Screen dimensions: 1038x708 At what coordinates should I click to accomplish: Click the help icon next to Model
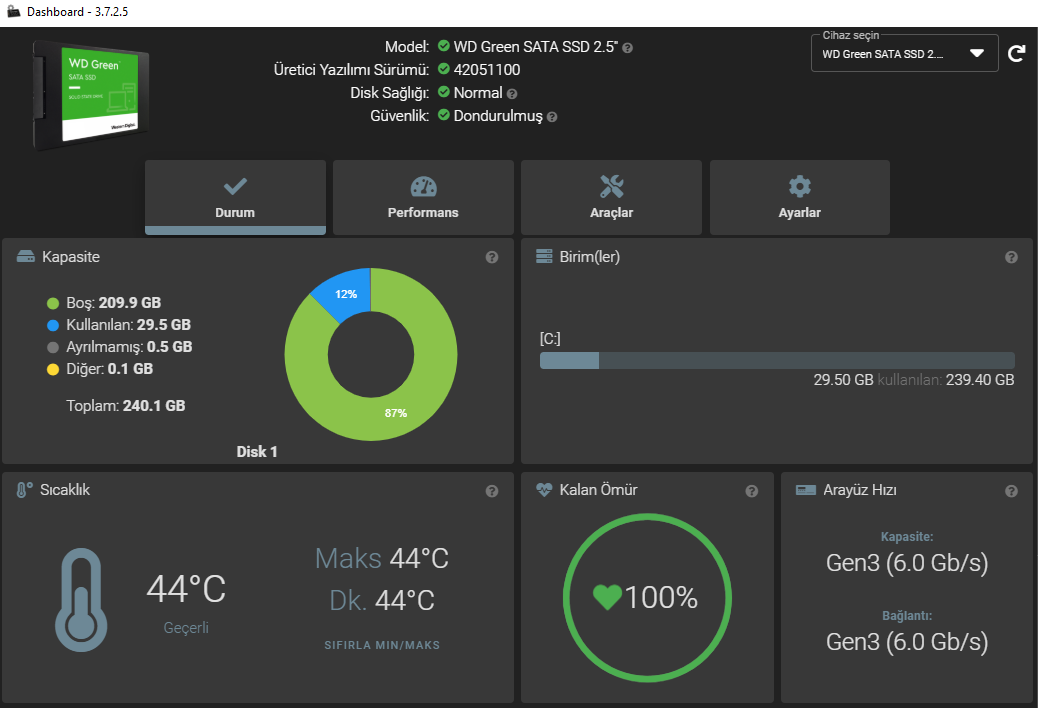[628, 48]
